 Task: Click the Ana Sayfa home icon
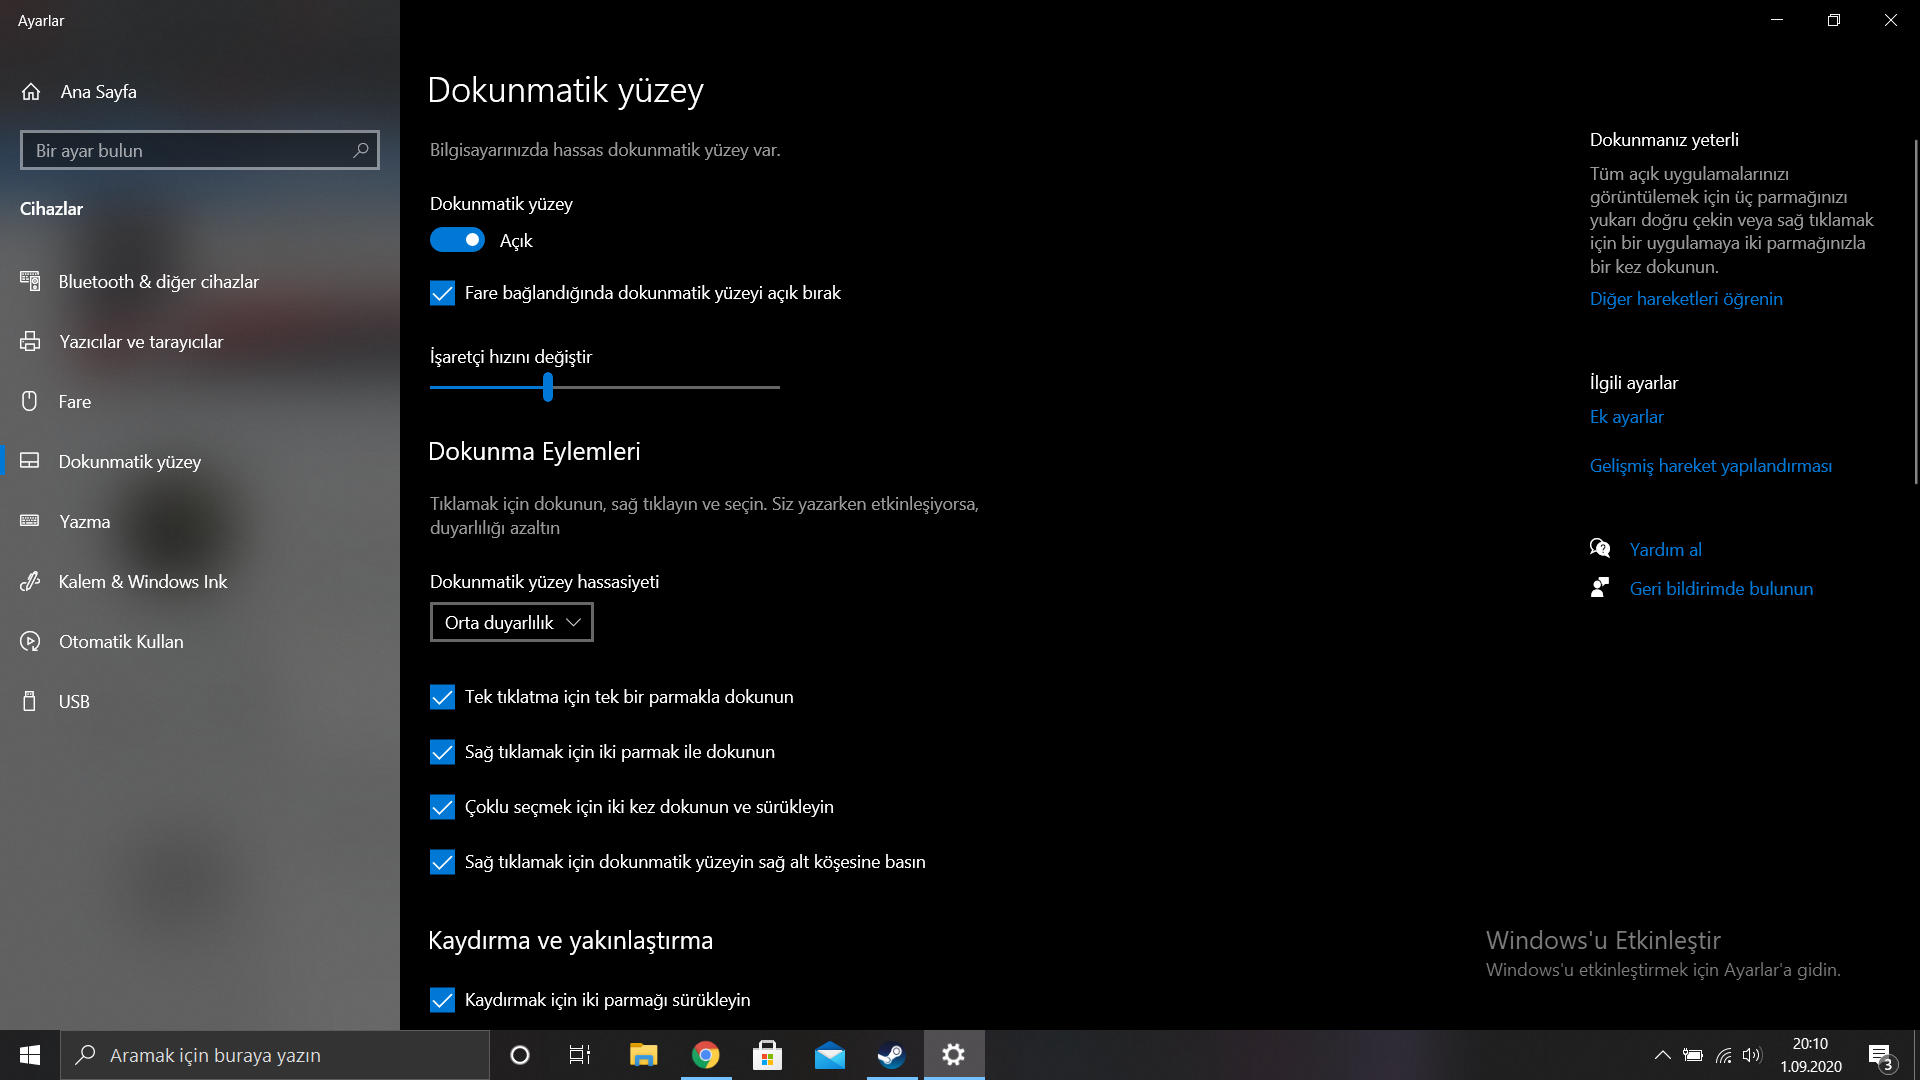31,92
